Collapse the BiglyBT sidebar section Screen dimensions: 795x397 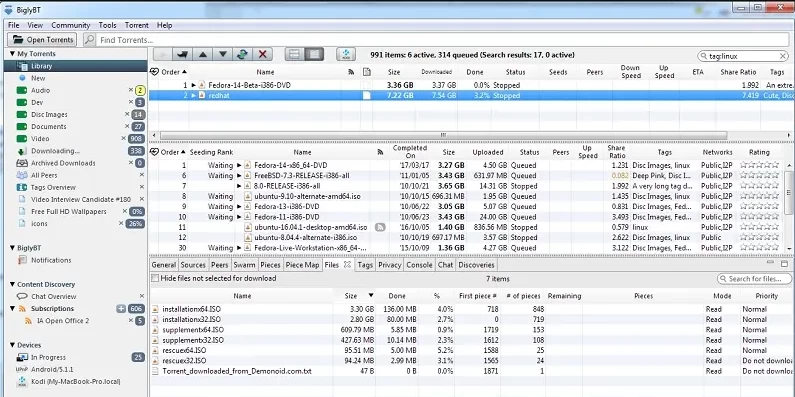(12, 248)
